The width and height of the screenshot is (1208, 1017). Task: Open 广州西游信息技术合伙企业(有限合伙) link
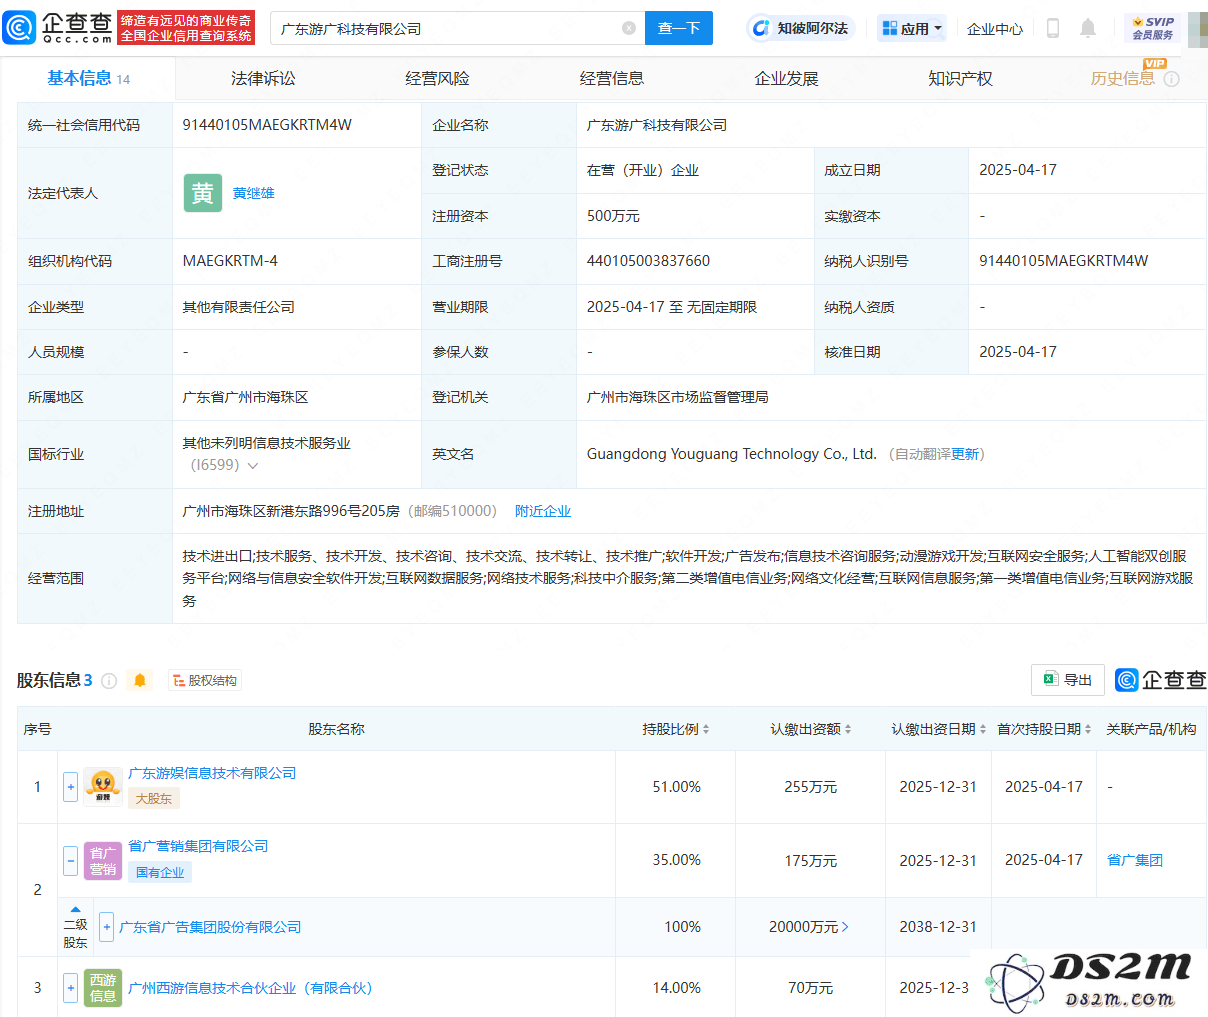tap(250, 988)
